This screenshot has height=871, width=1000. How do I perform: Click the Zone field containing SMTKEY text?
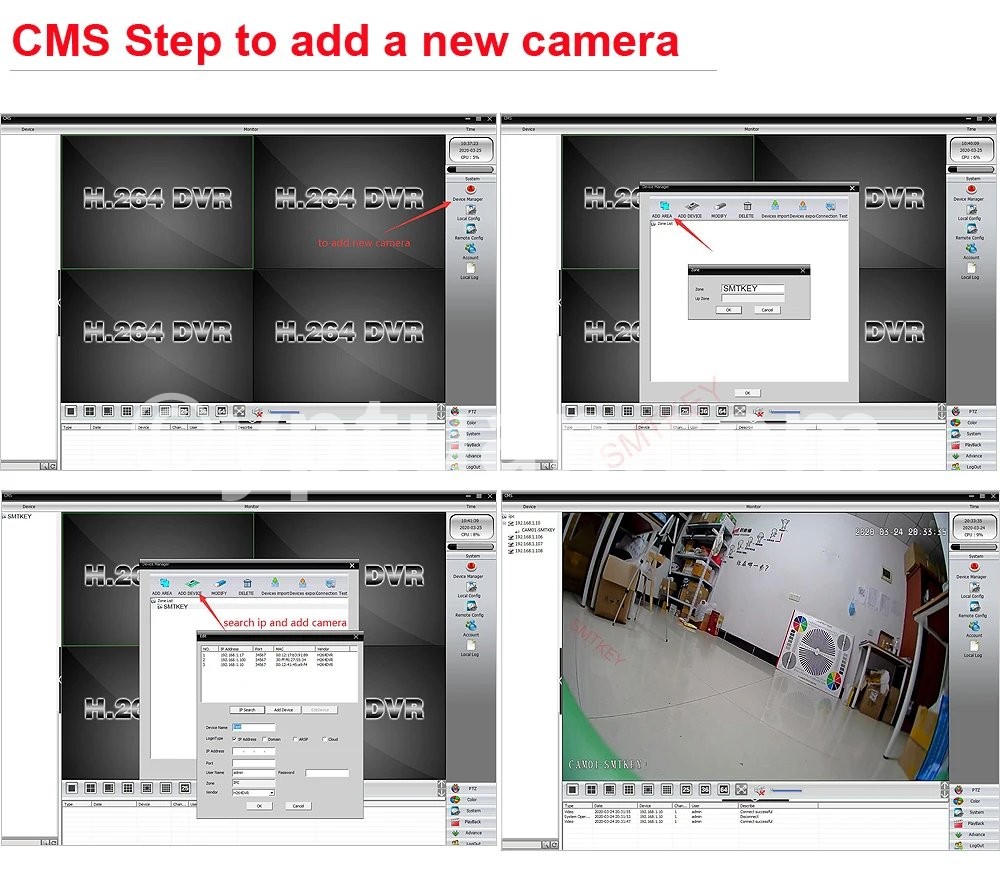[x=752, y=289]
